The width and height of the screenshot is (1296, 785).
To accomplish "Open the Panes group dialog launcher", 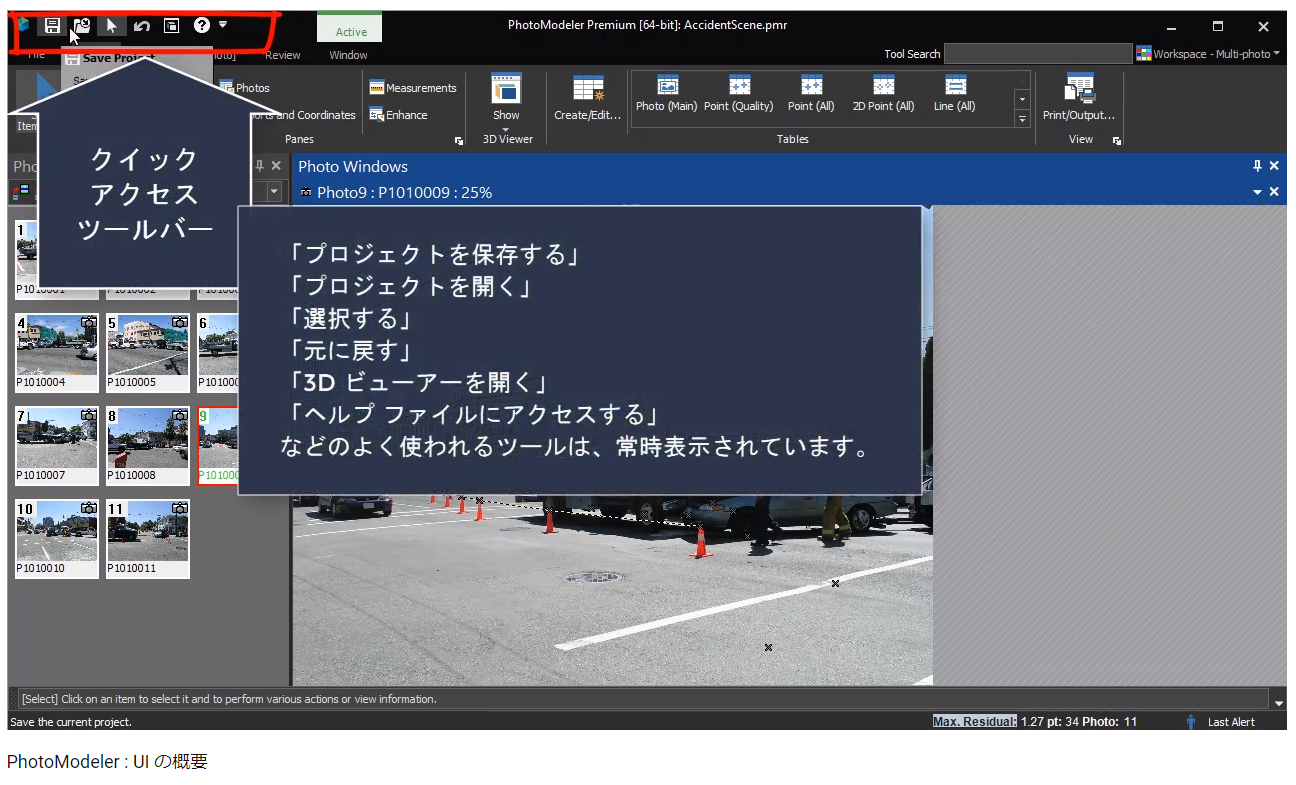I will (x=459, y=141).
